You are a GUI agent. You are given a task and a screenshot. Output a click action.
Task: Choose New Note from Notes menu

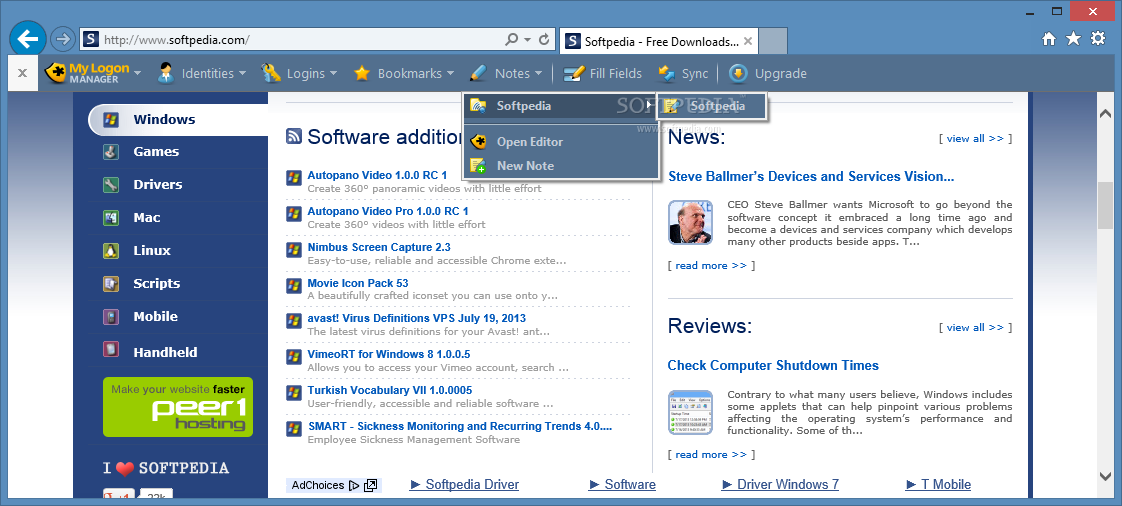(560, 165)
